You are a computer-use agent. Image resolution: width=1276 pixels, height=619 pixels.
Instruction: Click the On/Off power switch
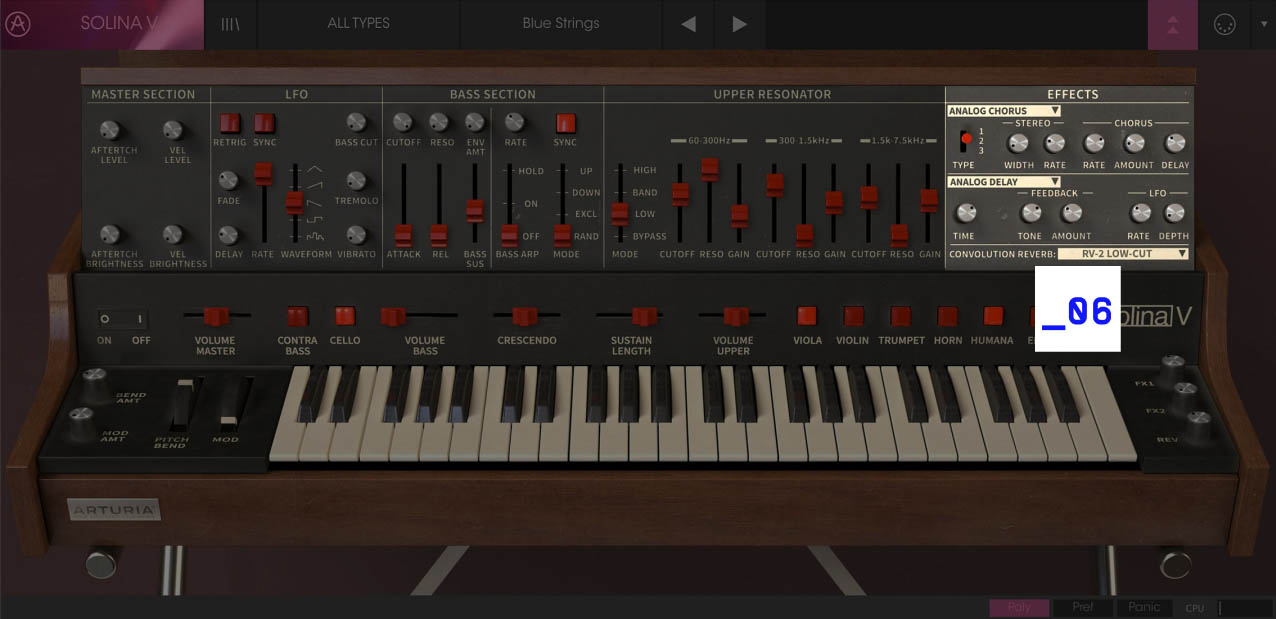123,319
